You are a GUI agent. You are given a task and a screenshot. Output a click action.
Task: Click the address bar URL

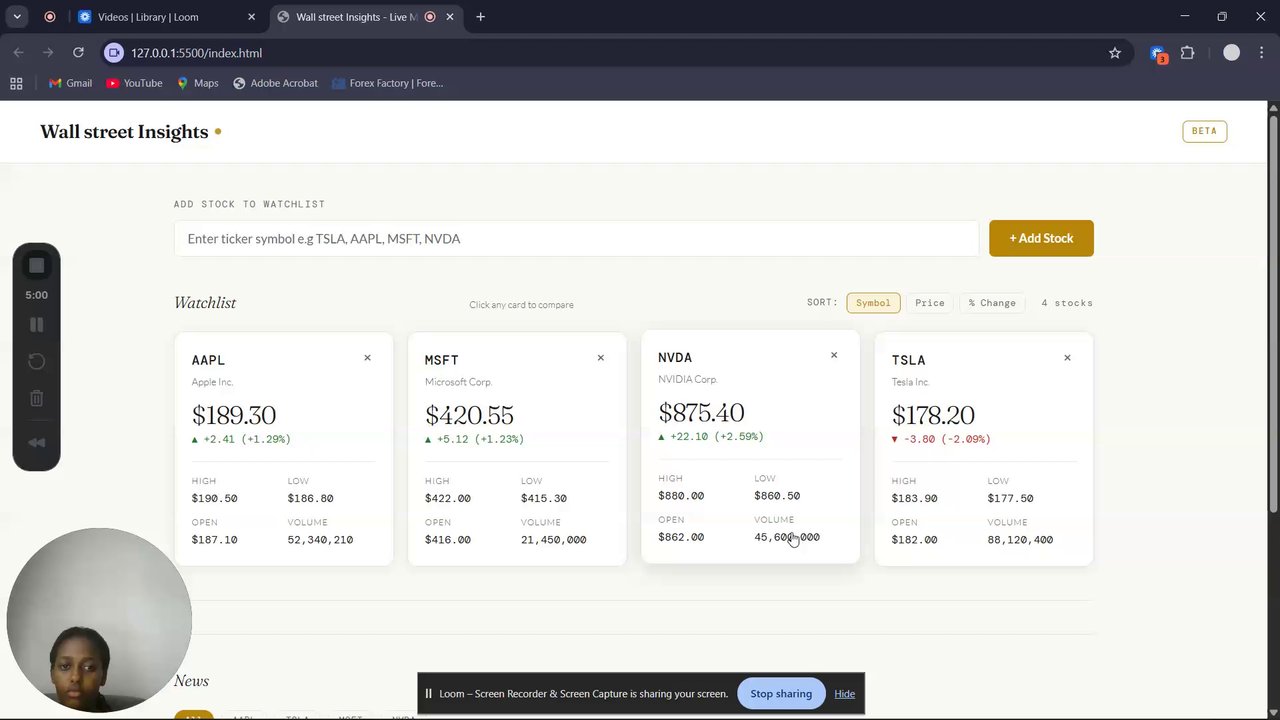[x=196, y=53]
